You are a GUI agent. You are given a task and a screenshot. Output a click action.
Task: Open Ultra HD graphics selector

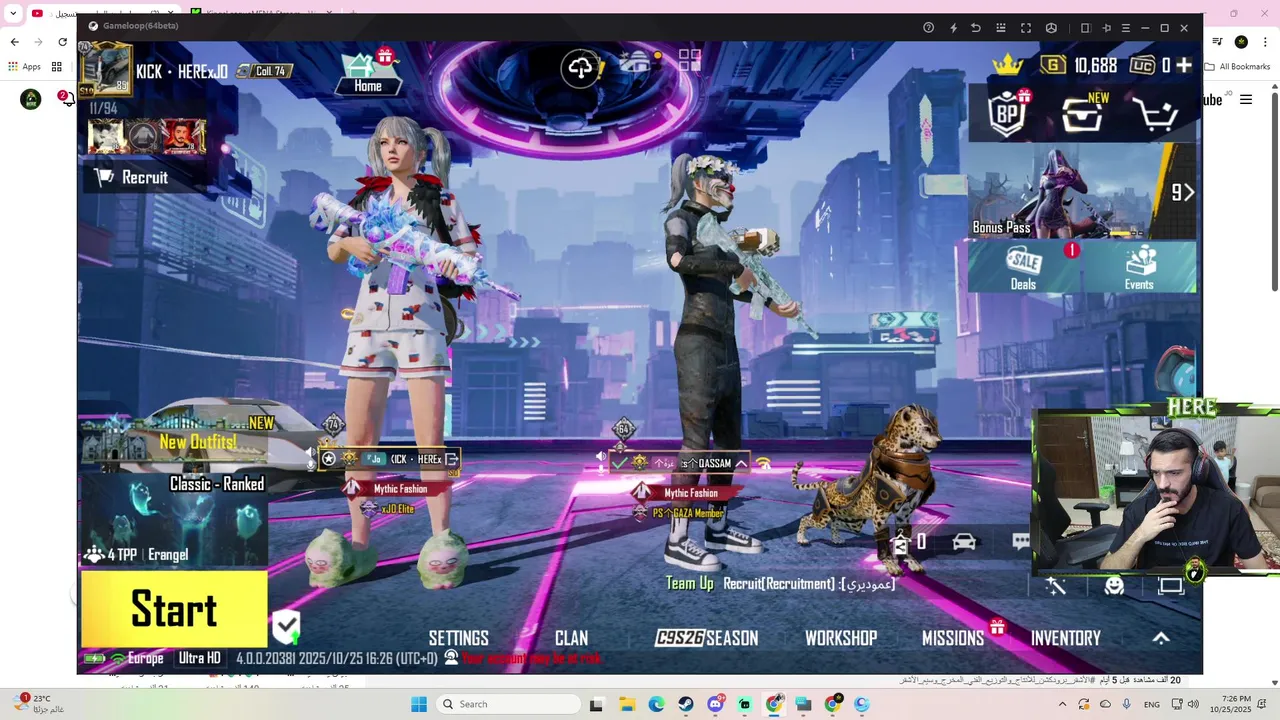(200, 658)
